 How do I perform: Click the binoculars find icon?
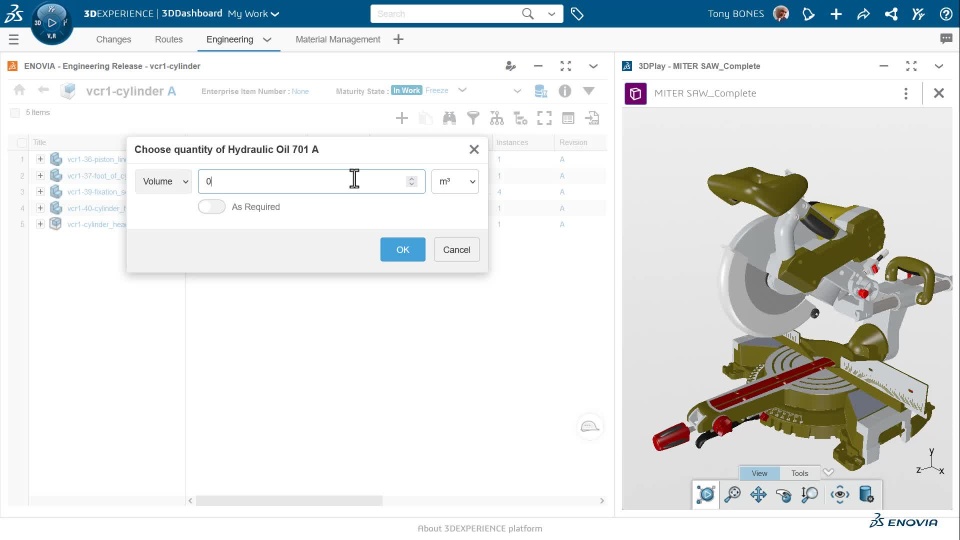click(449, 118)
